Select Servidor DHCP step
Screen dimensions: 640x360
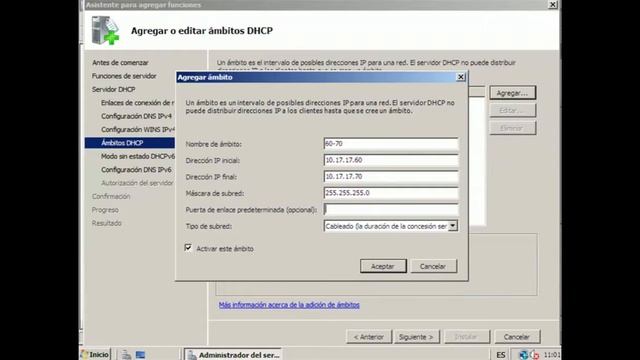coord(113,89)
